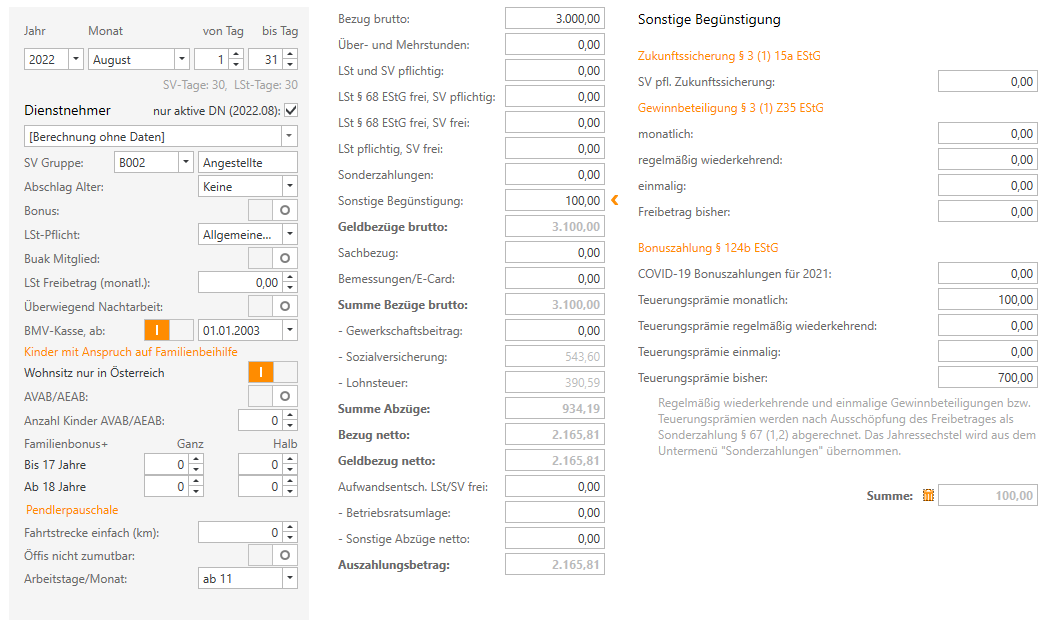
Task: Click the LSt und SV pflichtig field
Action: pyautogui.click(x=555, y=71)
